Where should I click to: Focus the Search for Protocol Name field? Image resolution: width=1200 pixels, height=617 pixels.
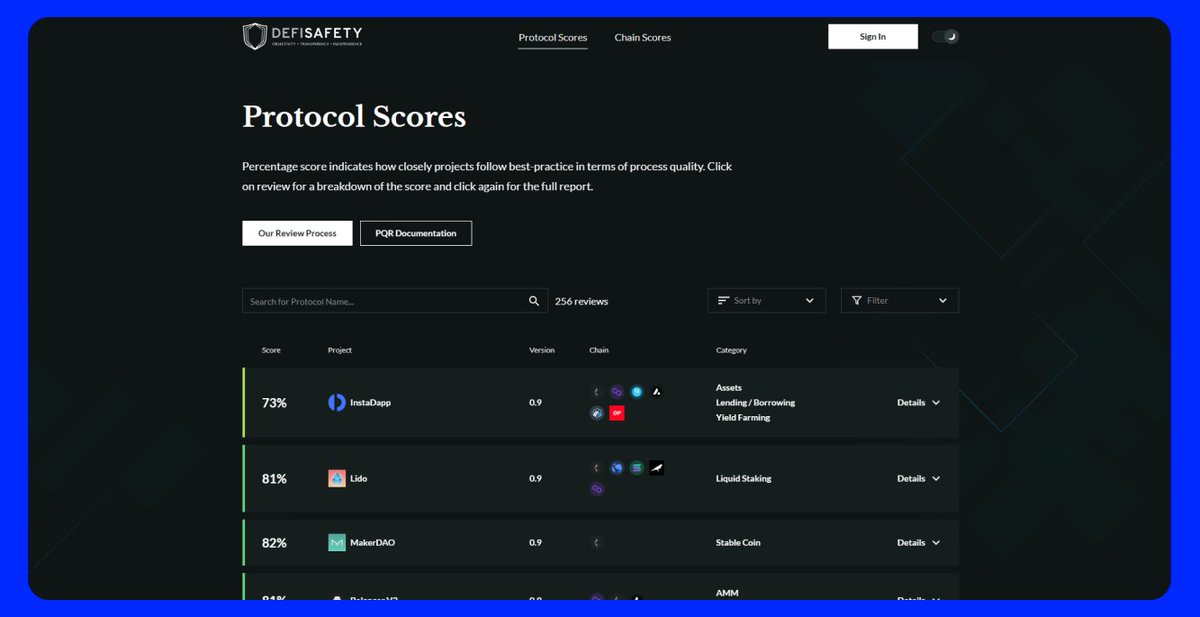(x=395, y=301)
